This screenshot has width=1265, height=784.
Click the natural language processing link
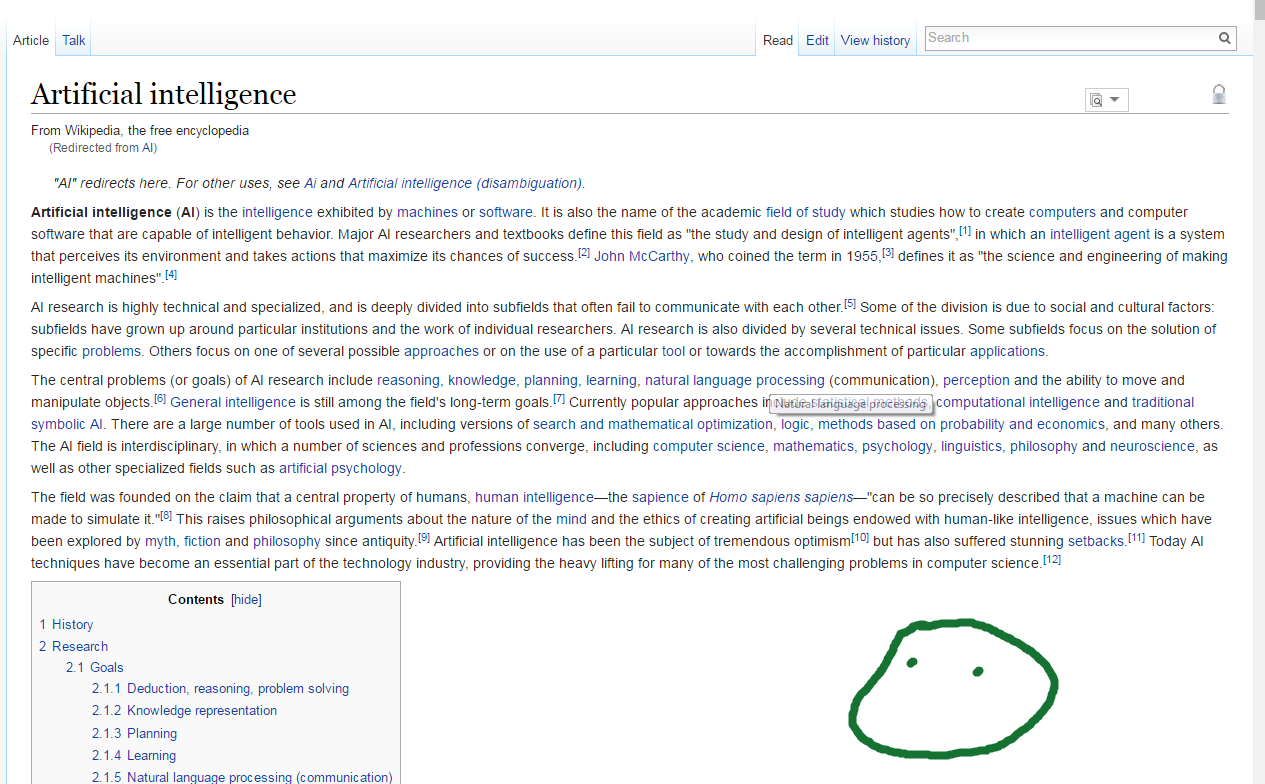(734, 380)
